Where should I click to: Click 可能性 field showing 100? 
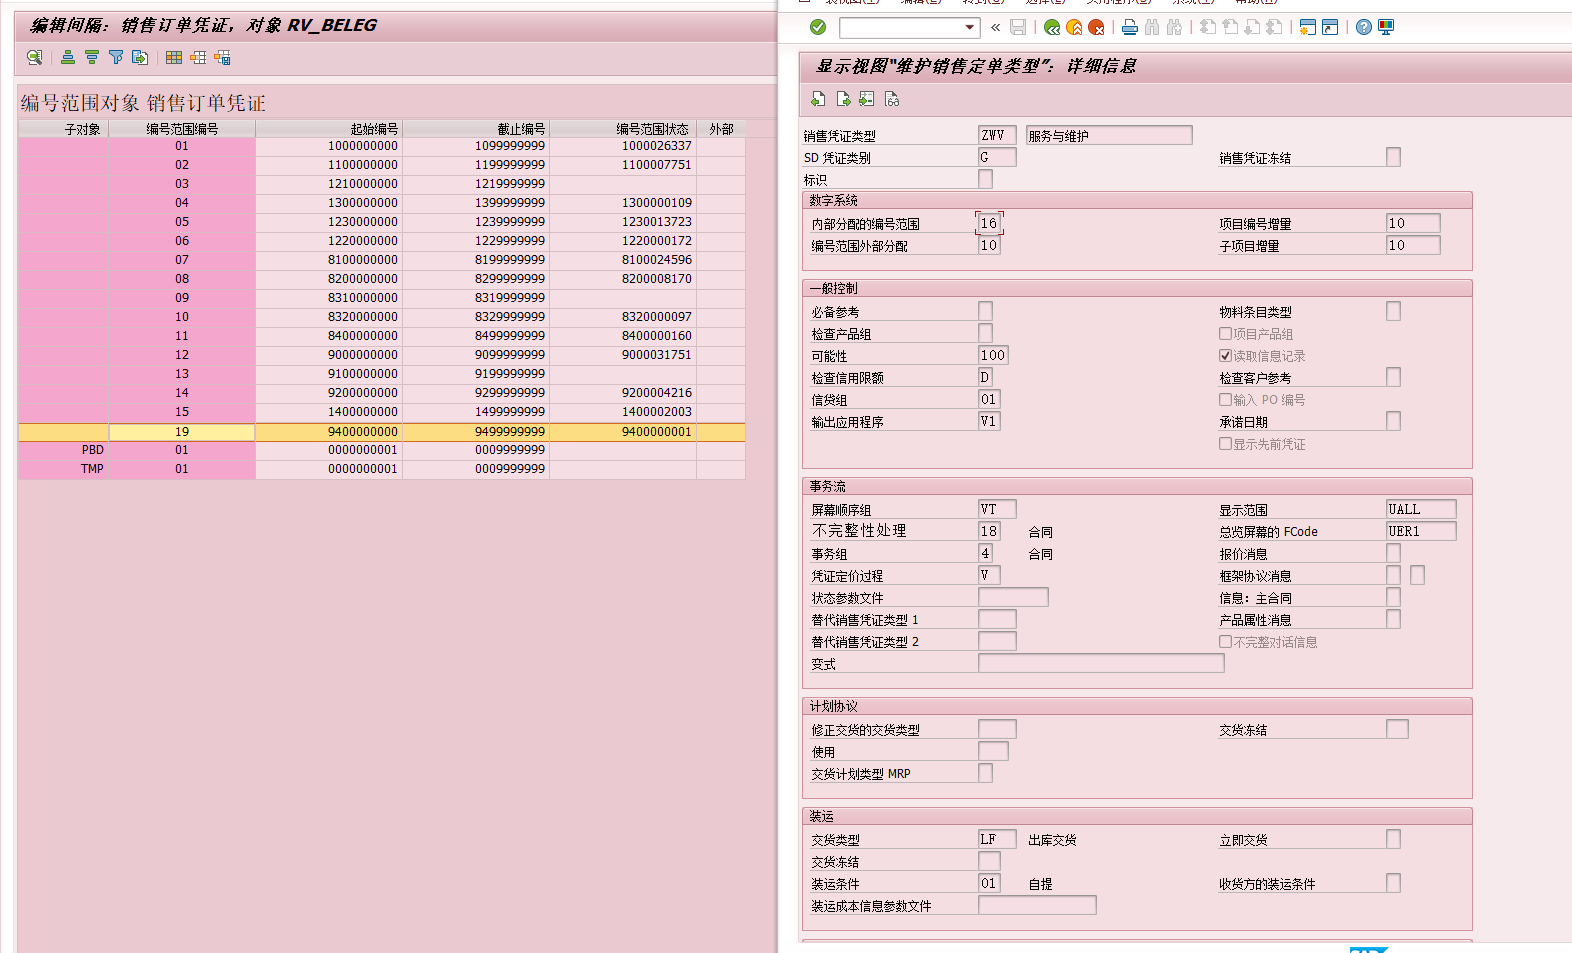(993, 355)
